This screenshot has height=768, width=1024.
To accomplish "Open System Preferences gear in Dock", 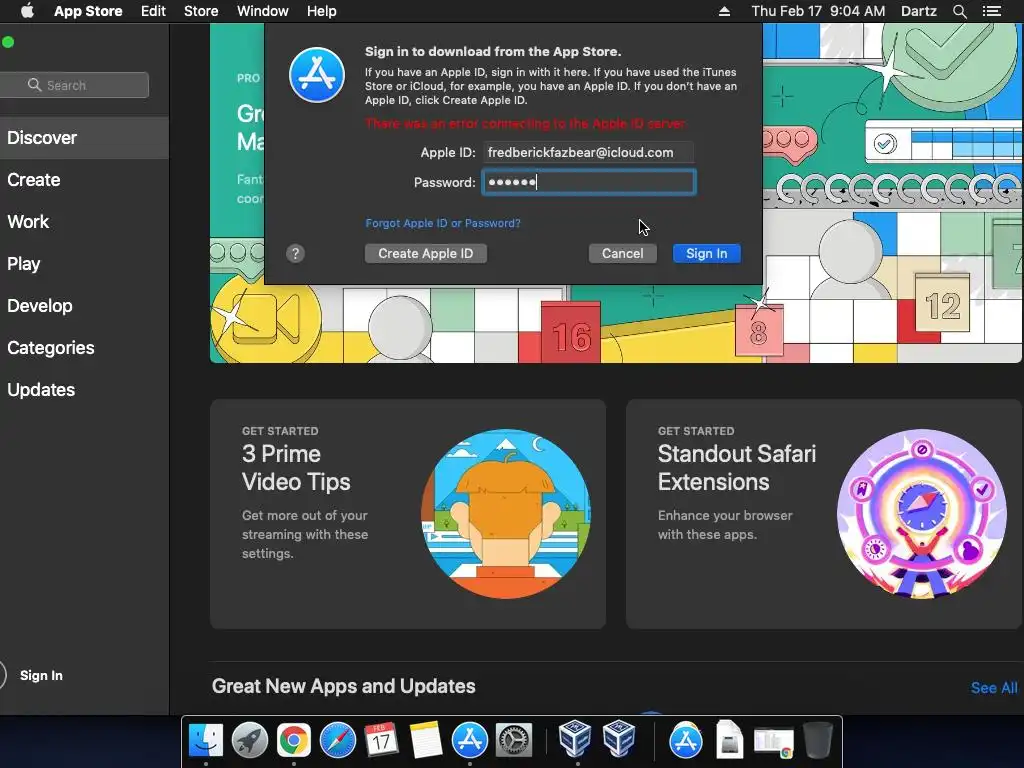I will [x=514, y=741].
